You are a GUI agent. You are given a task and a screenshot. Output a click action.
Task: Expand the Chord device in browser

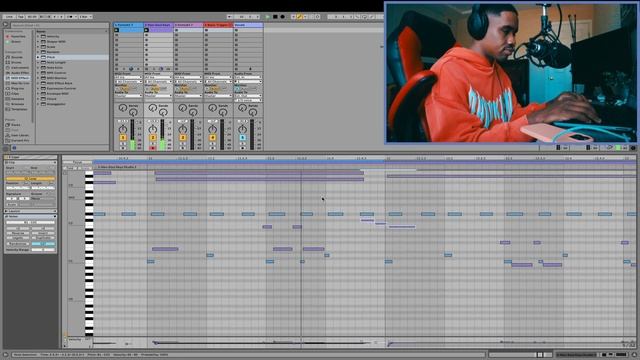[38, 99]
